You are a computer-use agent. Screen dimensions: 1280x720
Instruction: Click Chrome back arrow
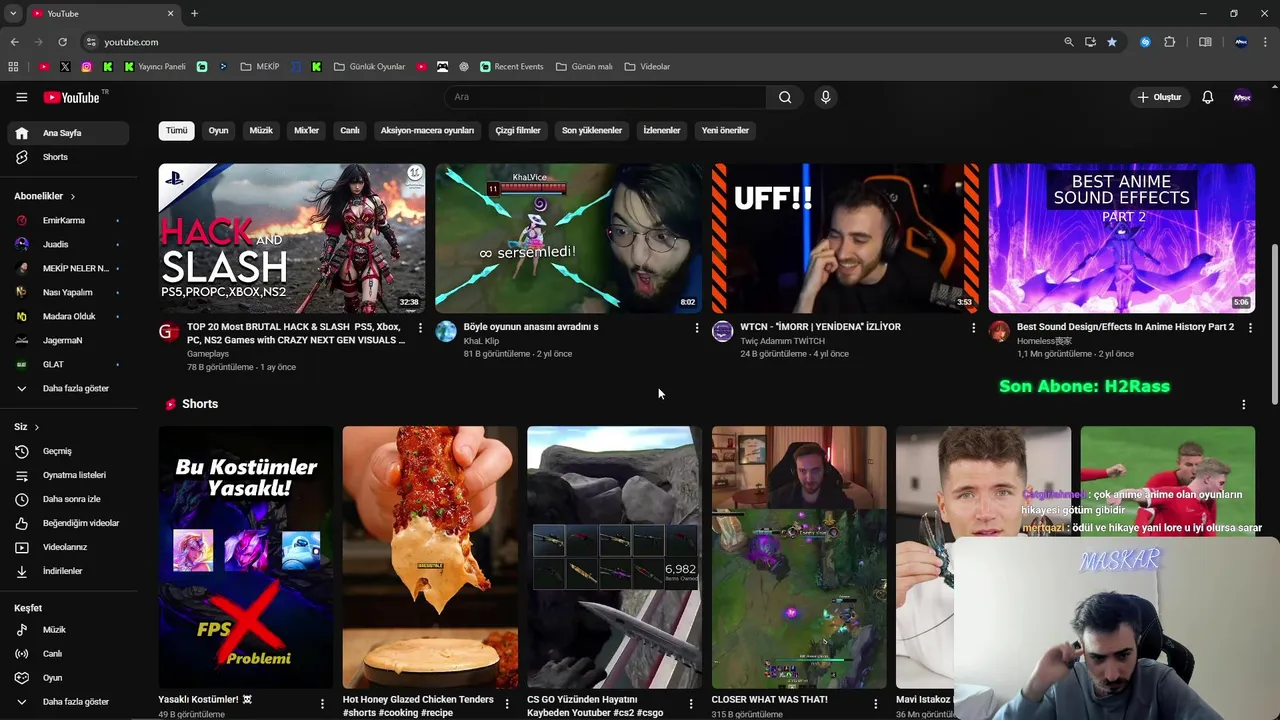pos(14,42)
